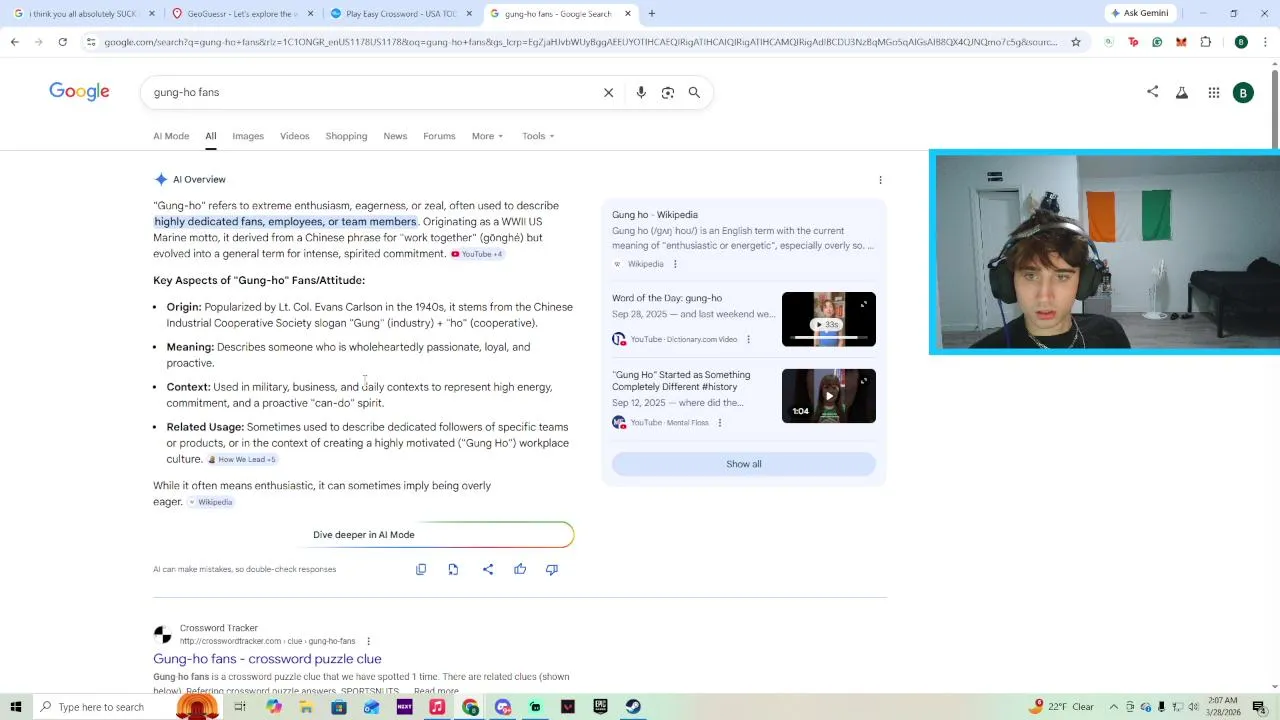Open more options for the Dictionary.com video
The width and height of the screenshot is (1280, 720).
(x=748, y=339)
